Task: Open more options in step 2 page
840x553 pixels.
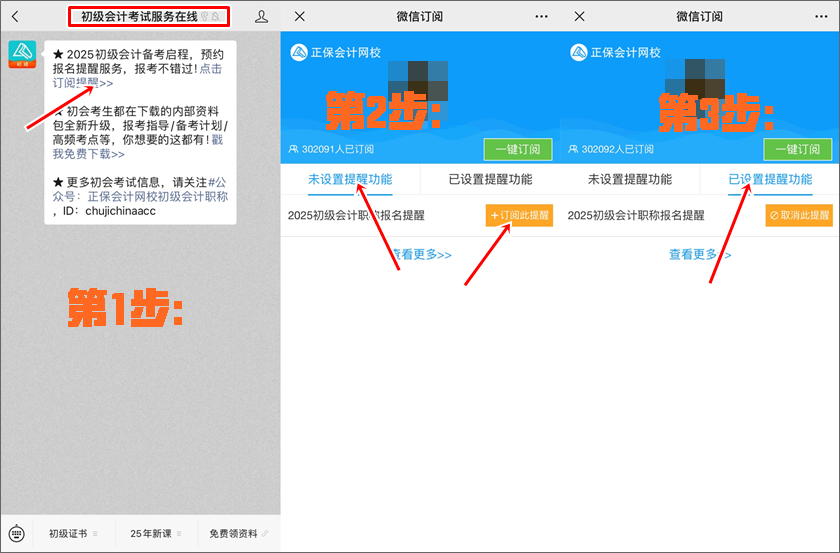Action: pos(542,17)
